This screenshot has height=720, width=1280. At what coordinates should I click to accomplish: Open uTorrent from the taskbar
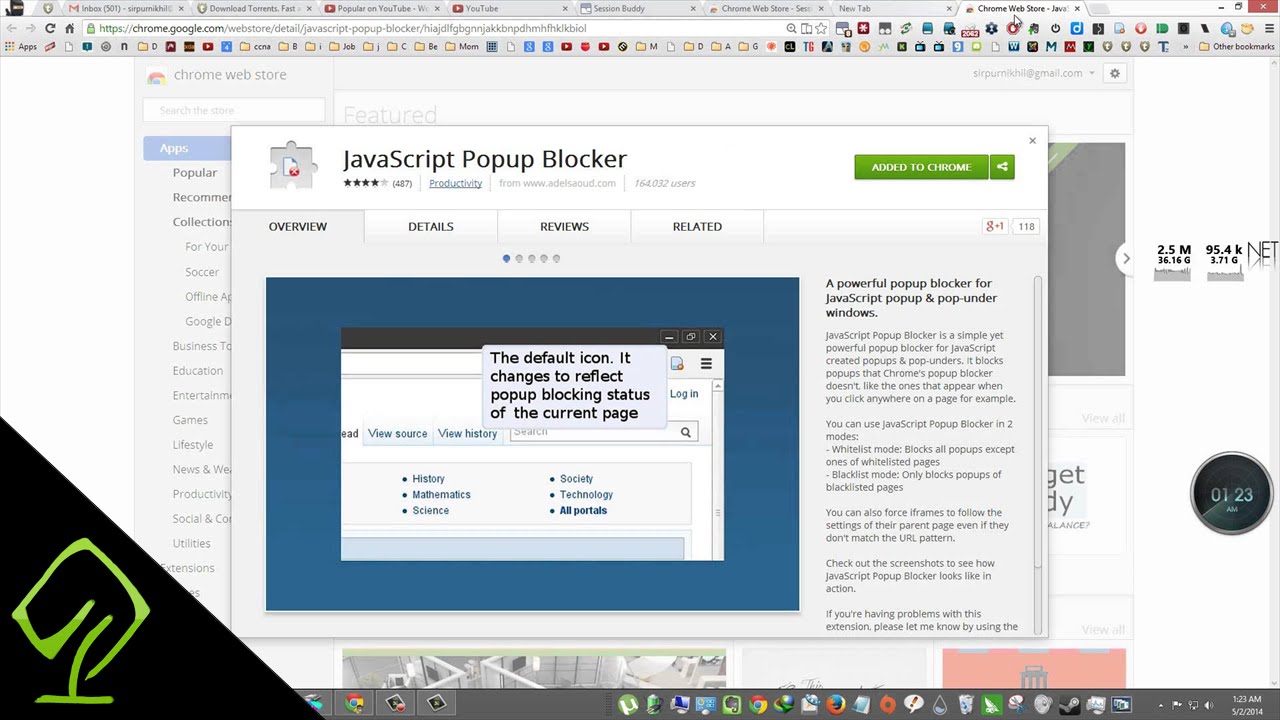[627, 705]
